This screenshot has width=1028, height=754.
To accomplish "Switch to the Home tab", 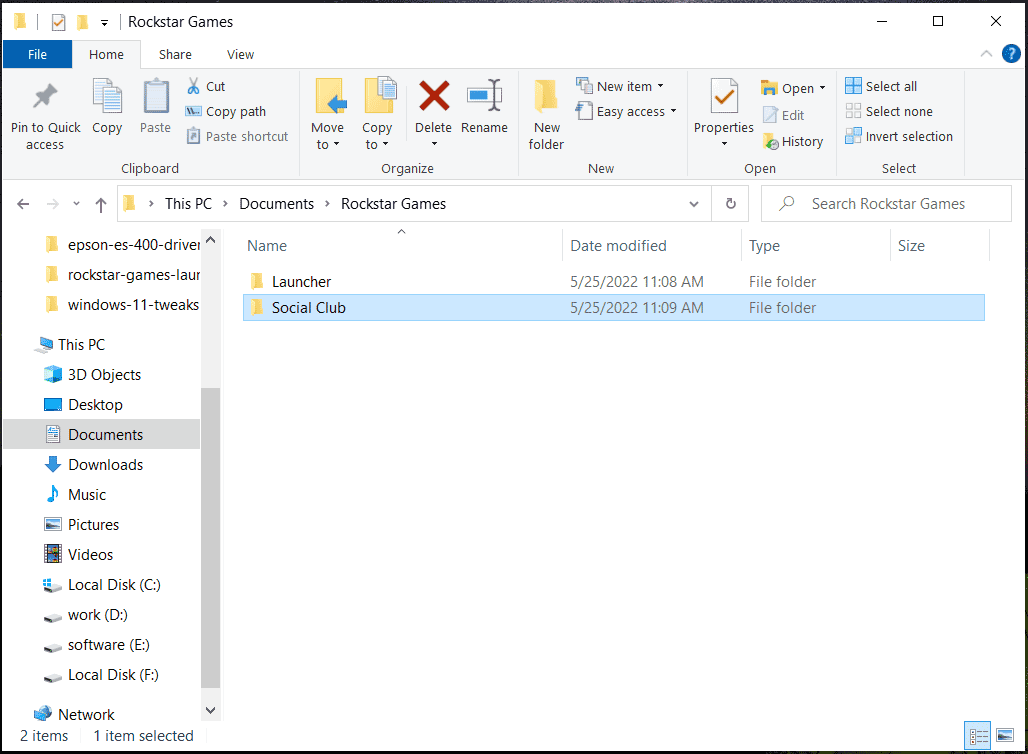I will pos(106,54).
